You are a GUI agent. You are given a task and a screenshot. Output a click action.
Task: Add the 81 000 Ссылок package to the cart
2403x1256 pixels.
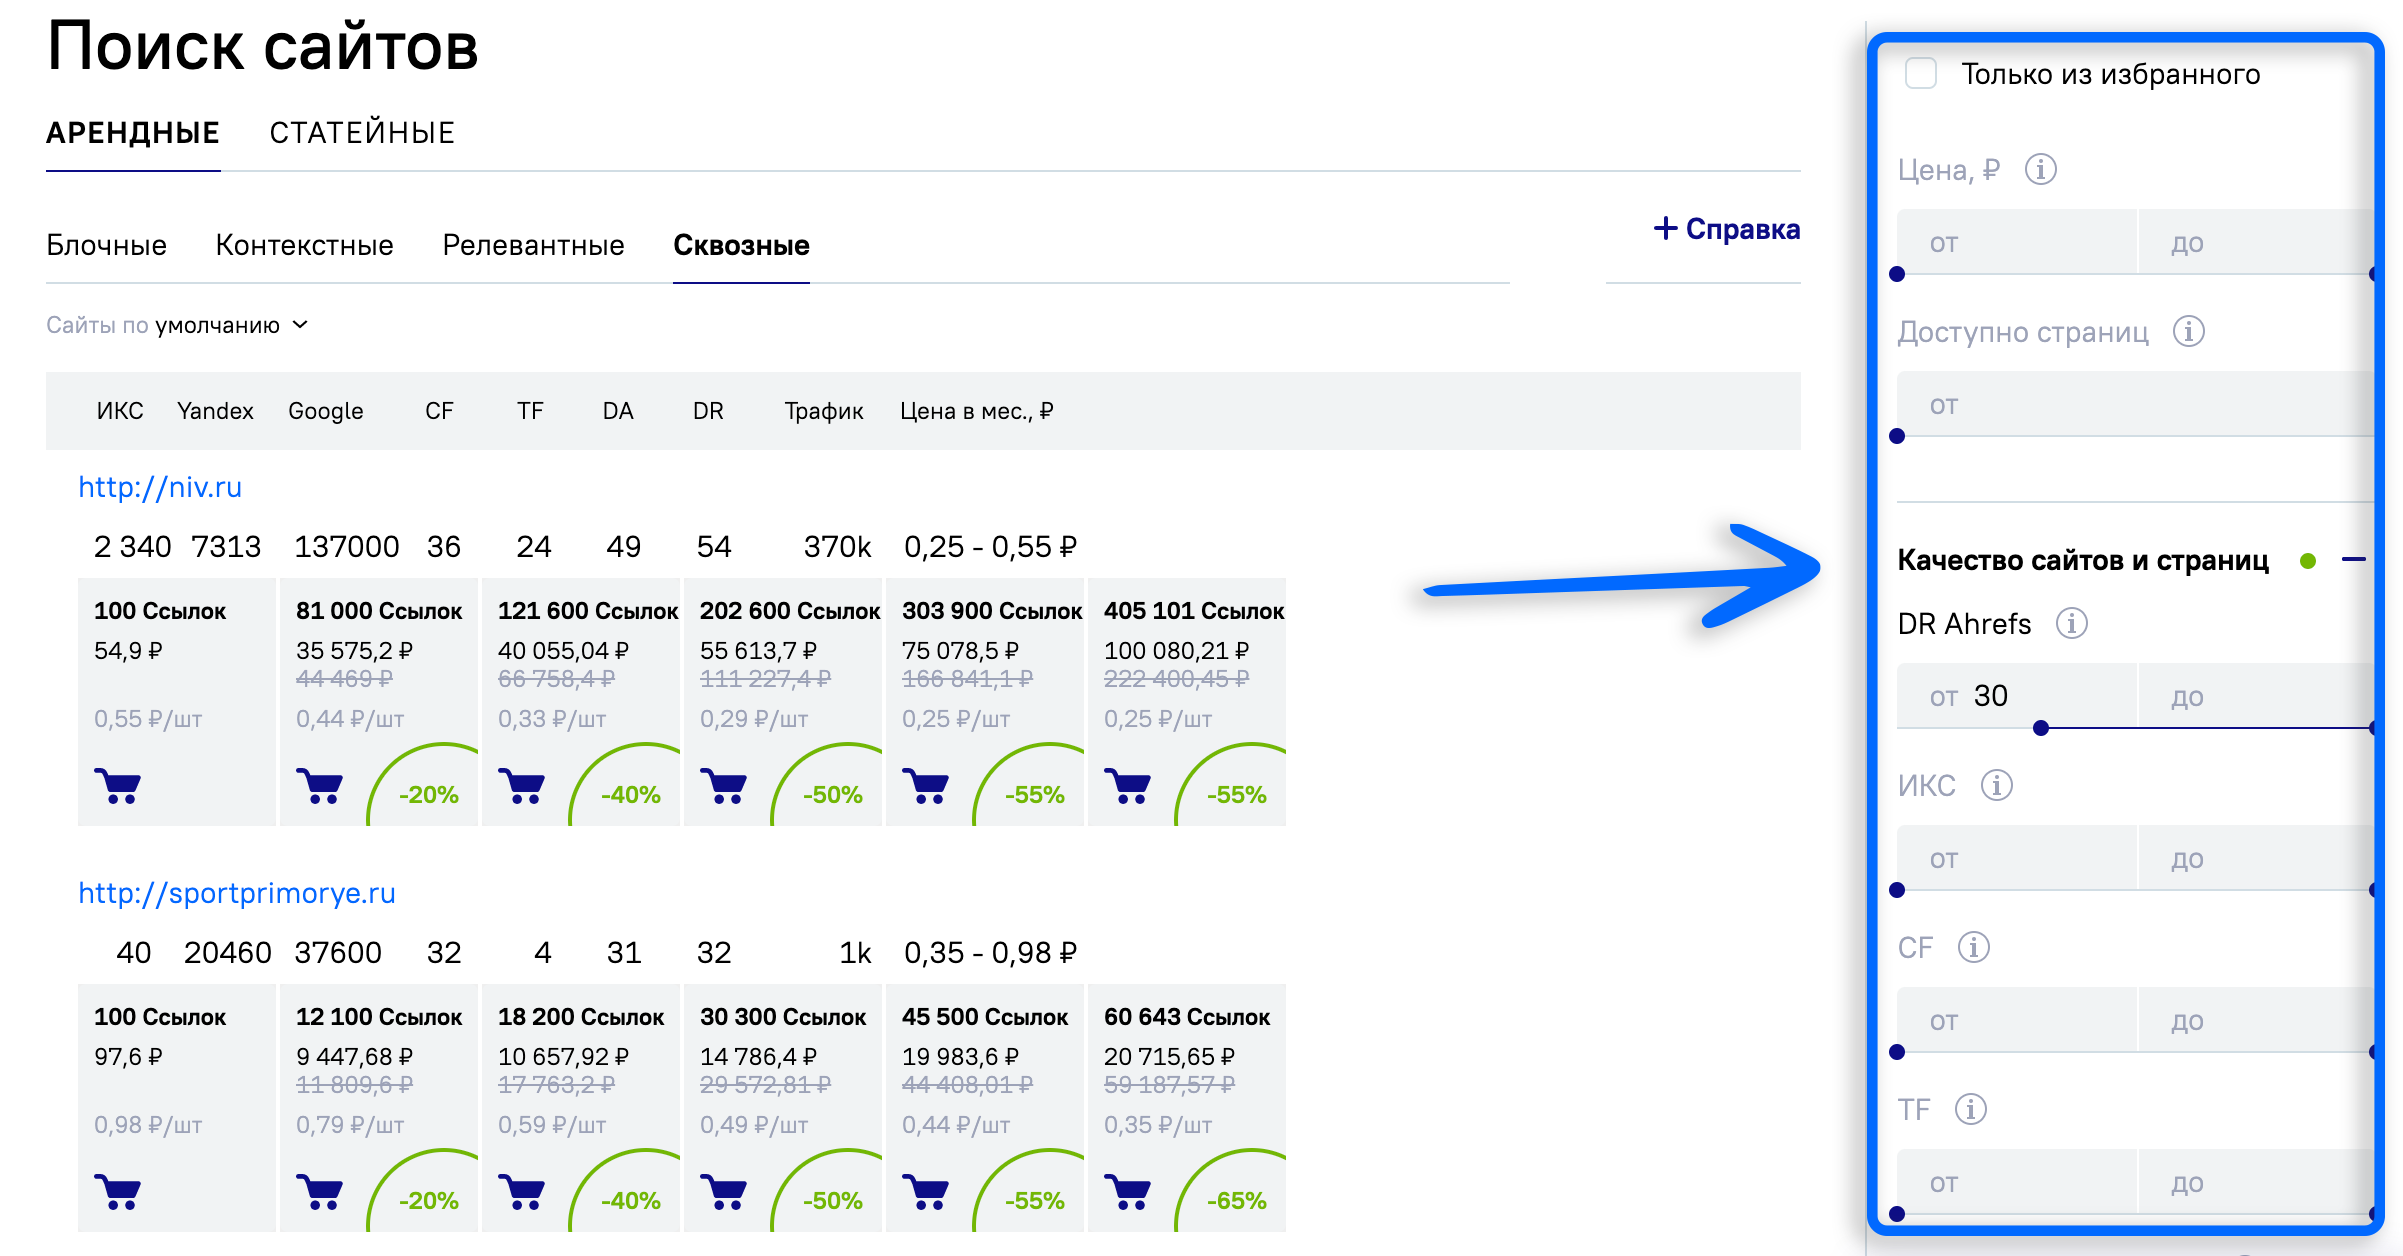click(x=319, y=786)
